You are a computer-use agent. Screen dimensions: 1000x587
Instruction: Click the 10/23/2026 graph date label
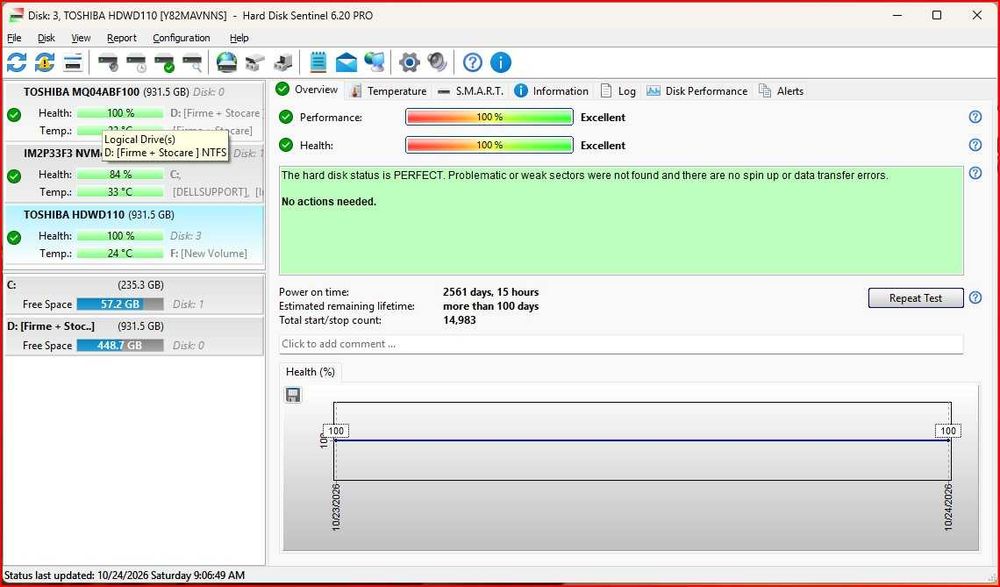coord(336,507)
